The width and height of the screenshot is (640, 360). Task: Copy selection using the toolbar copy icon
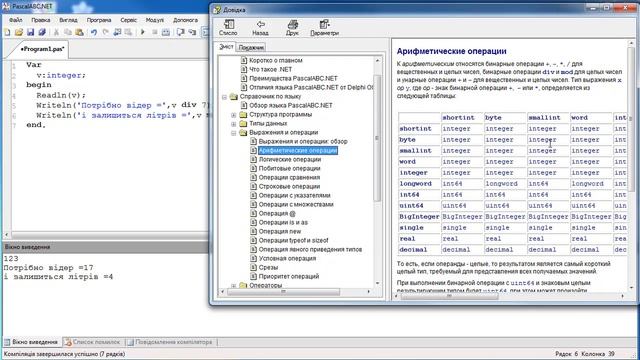(x=68, y=32)
